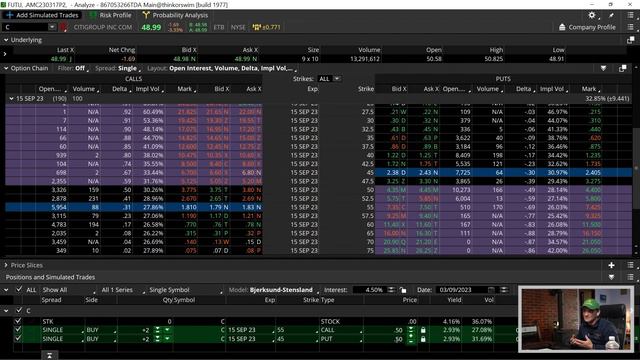Toggle the C symbol group checkbox
Viewport: 640px width, 360px height.
(x=18, y=311)
